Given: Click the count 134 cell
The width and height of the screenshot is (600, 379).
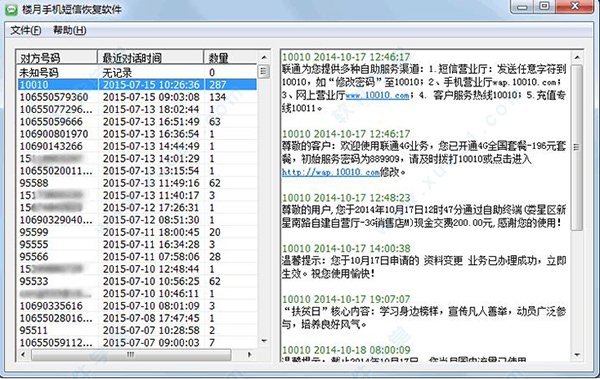Looking at the screenshot, I should 217,97.
